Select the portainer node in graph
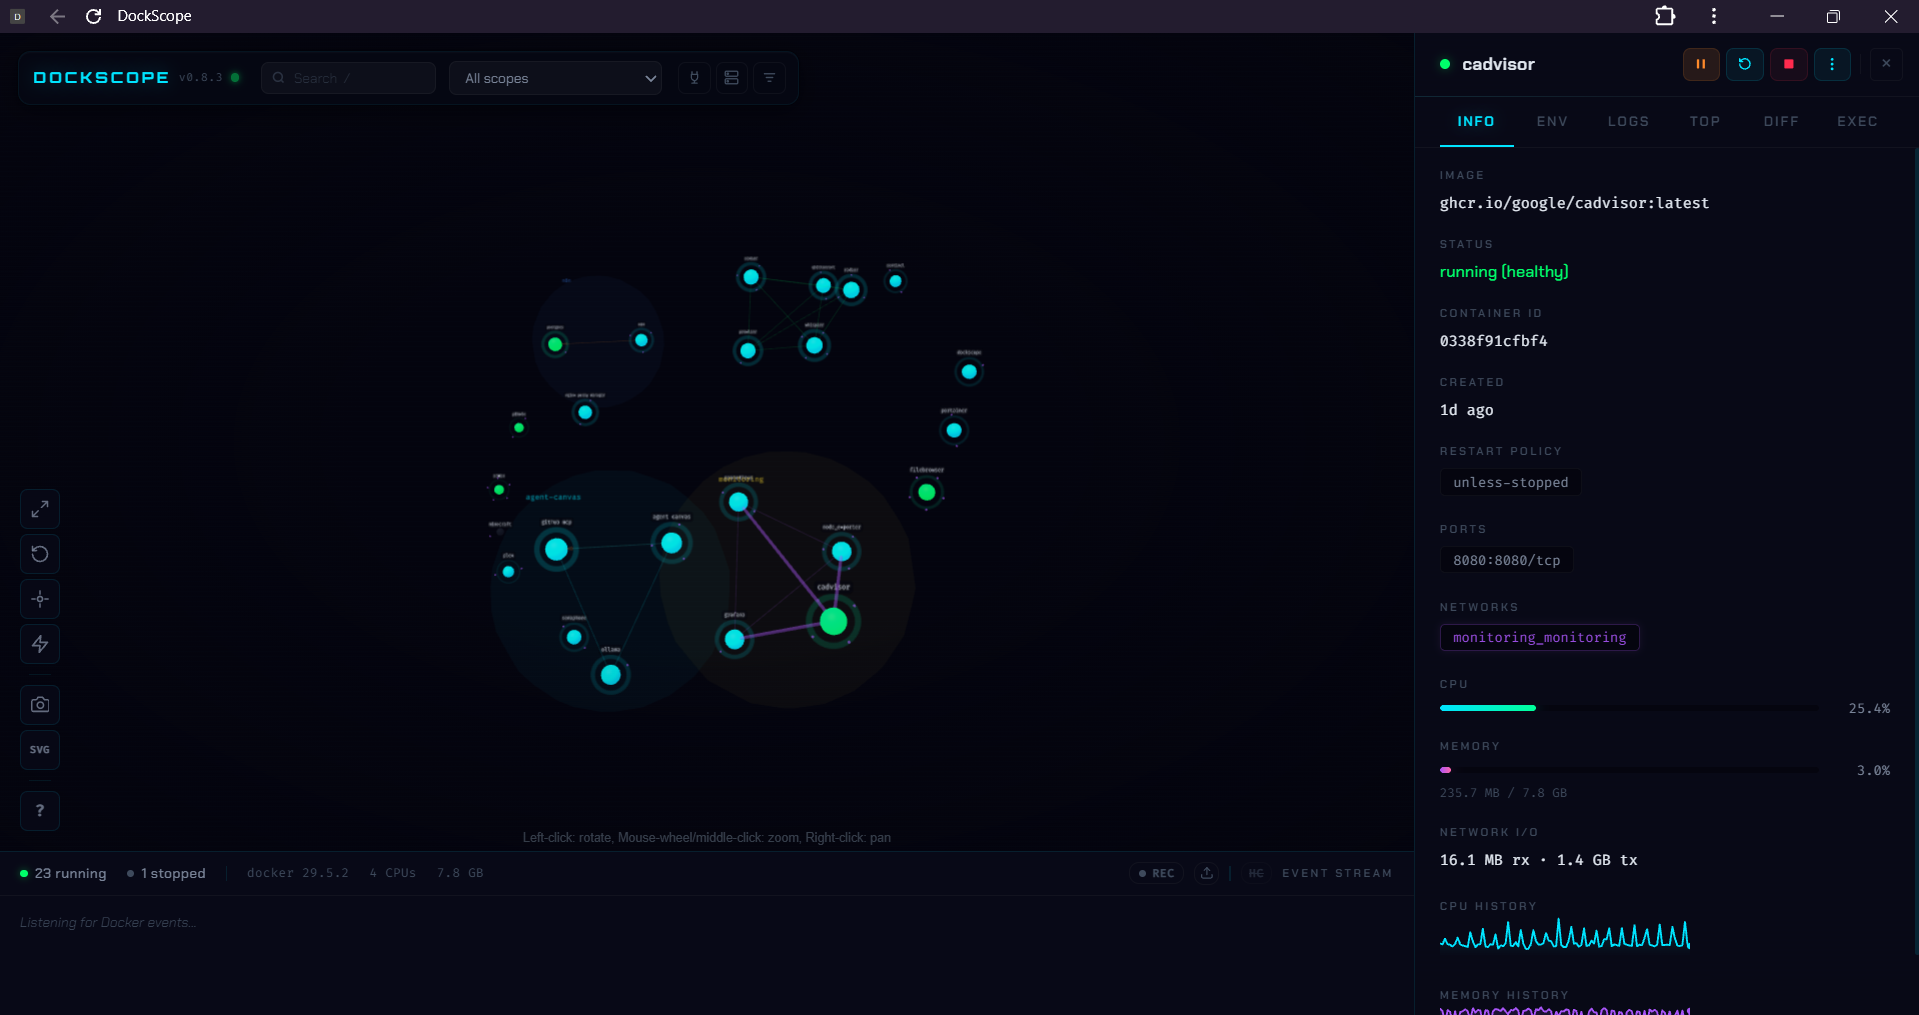Viewport: 1919px width, 1015px height. pos(954,430)
